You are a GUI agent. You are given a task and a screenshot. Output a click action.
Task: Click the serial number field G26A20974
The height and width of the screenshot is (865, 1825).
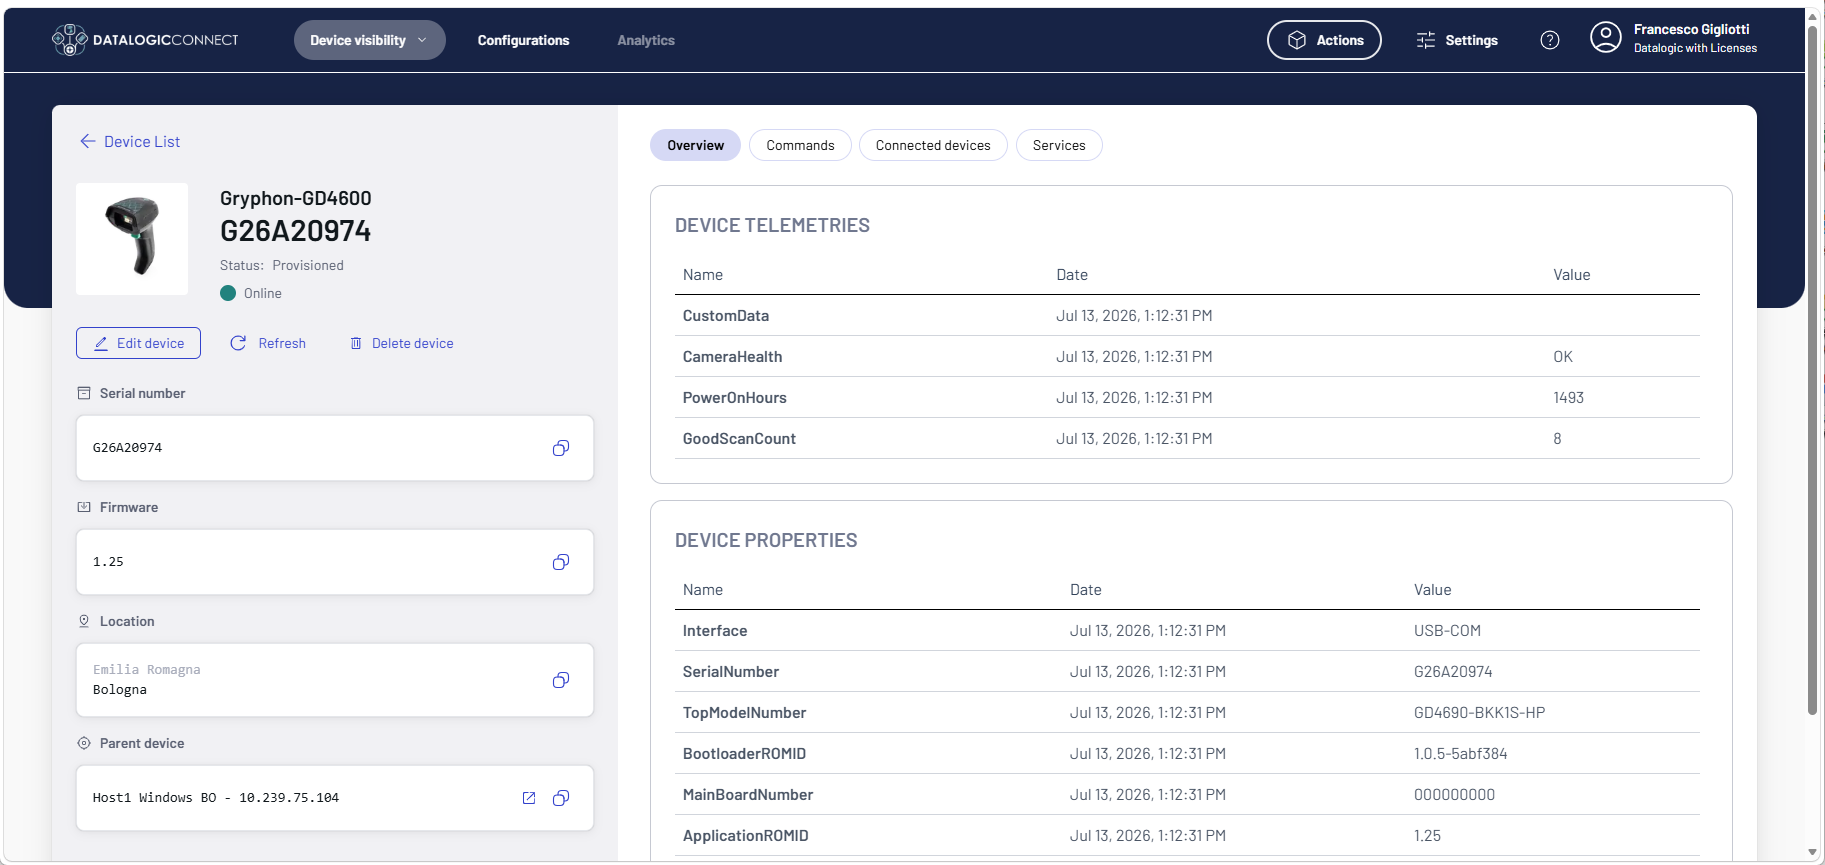[335, 448]
